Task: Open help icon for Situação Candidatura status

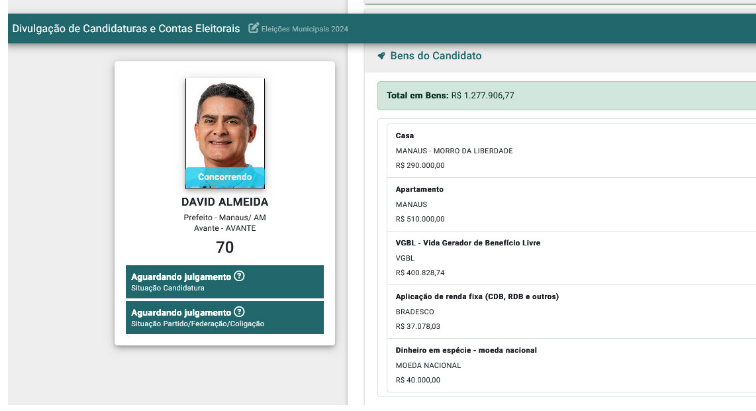Action: click(239, 276)
